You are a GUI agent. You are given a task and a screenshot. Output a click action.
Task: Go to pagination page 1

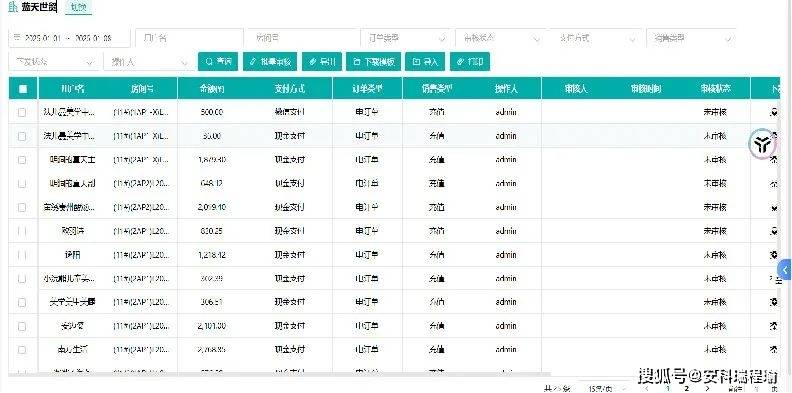click(668, 388)
